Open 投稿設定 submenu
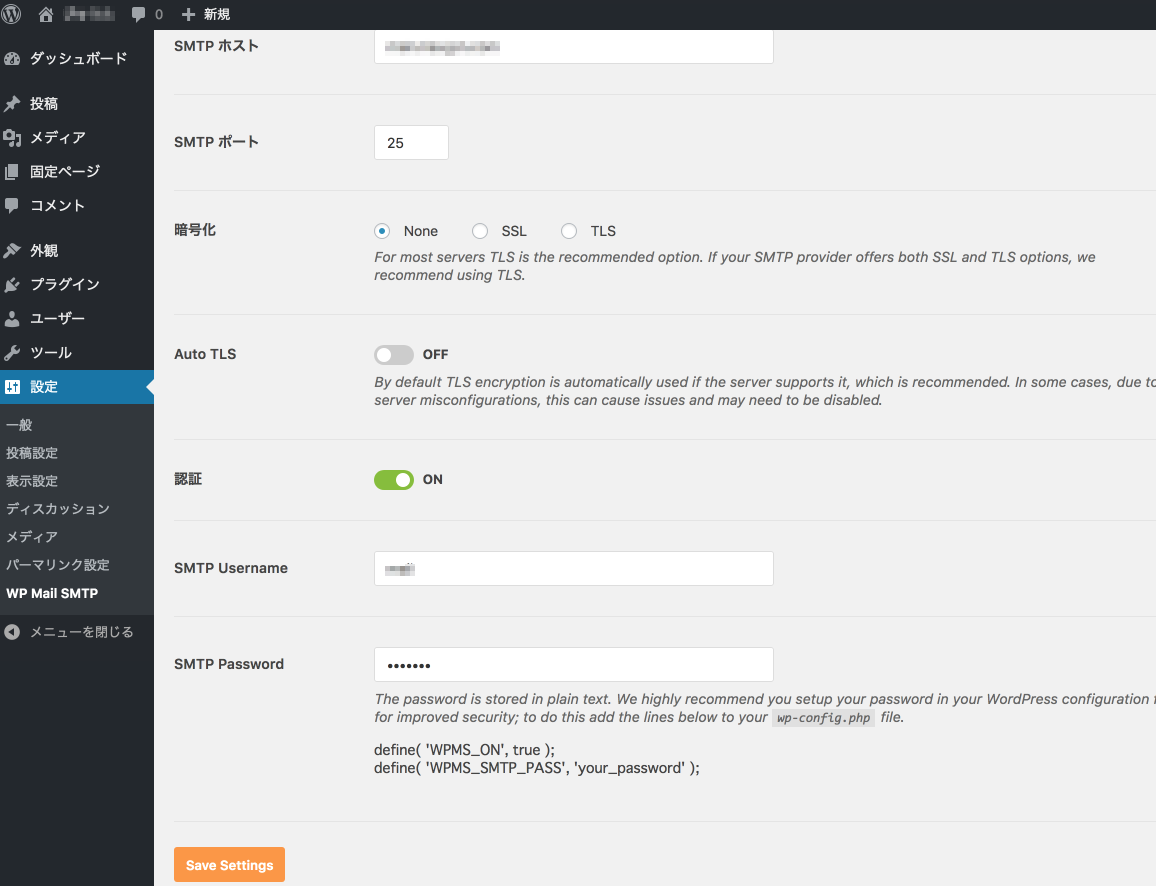The height and width of the screenshot is (886, 1156). click(32, 453)
